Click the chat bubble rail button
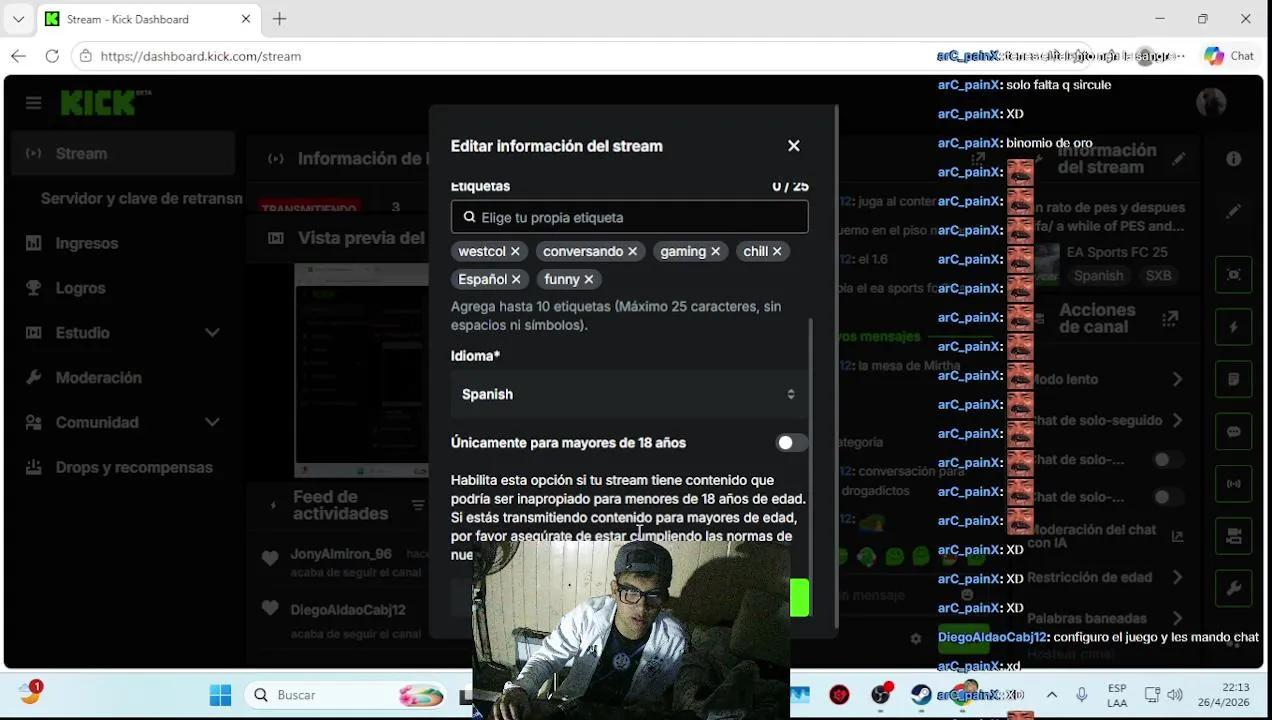 click(x=1234, y=432)
